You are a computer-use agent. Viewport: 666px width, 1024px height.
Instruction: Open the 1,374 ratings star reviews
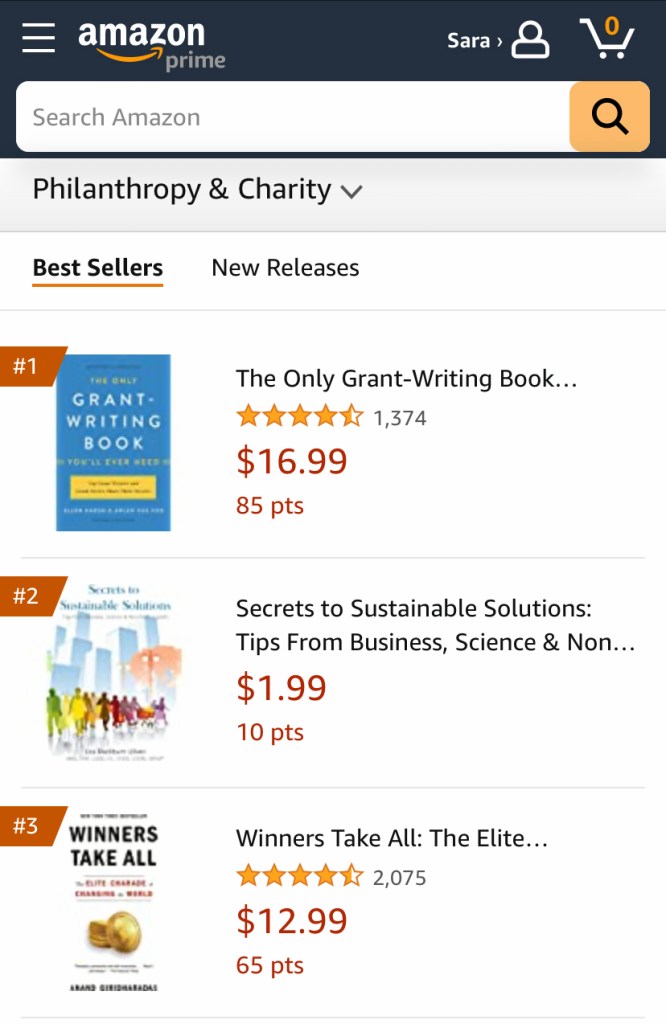tap(330, 417)
